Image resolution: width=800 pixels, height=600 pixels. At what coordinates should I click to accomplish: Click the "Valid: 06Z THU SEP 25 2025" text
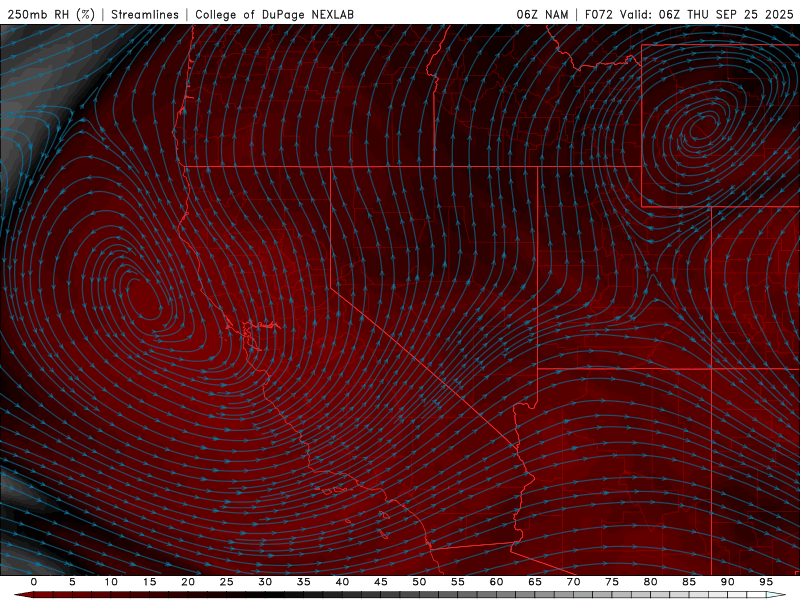[707, 14]
